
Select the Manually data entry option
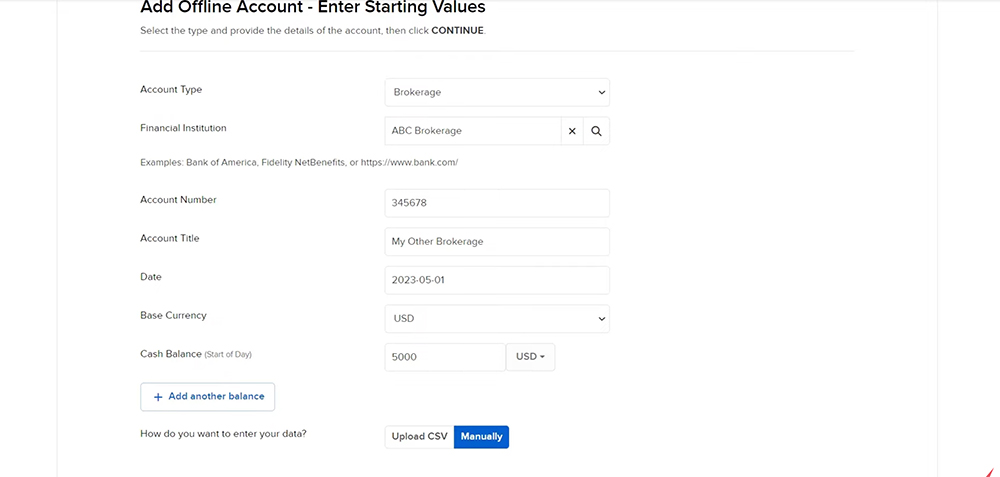482,437
